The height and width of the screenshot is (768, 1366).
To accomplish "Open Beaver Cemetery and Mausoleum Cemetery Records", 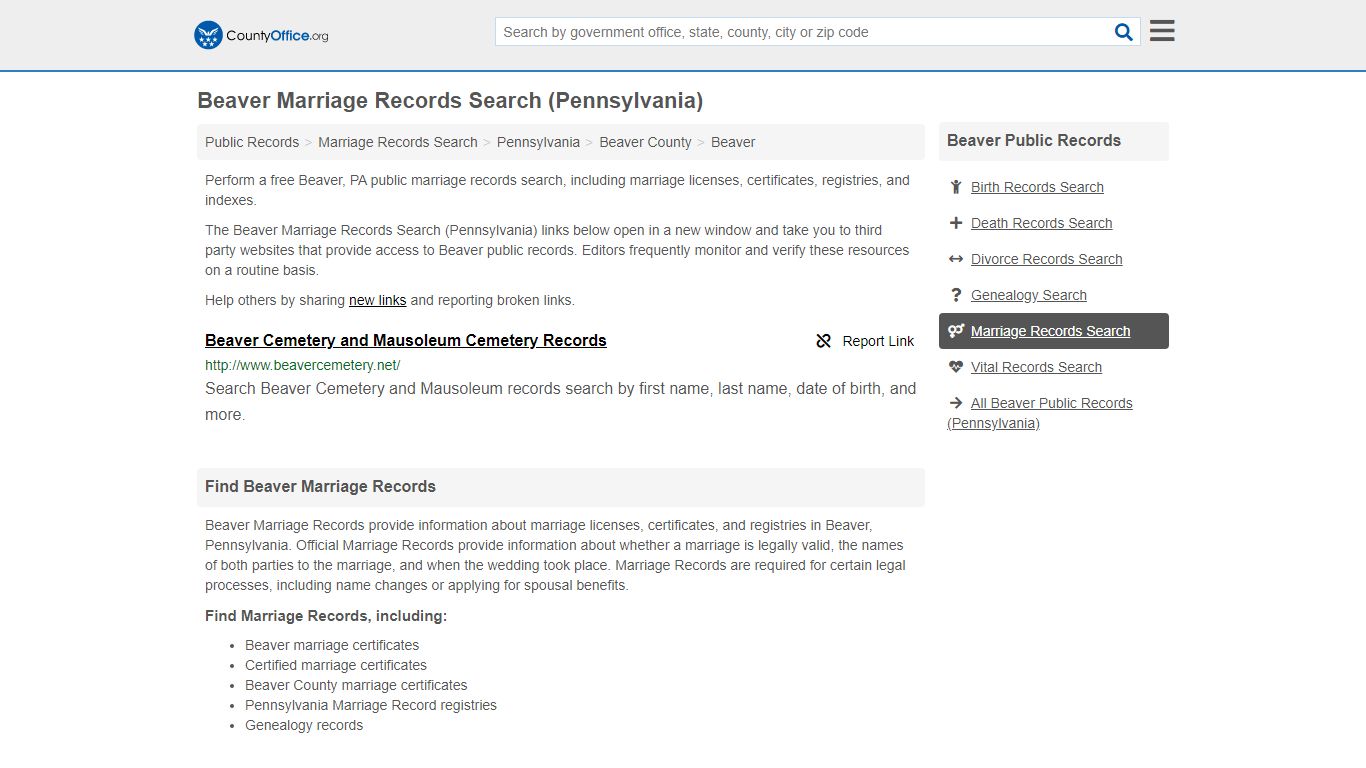I will [x=406, y=340].
